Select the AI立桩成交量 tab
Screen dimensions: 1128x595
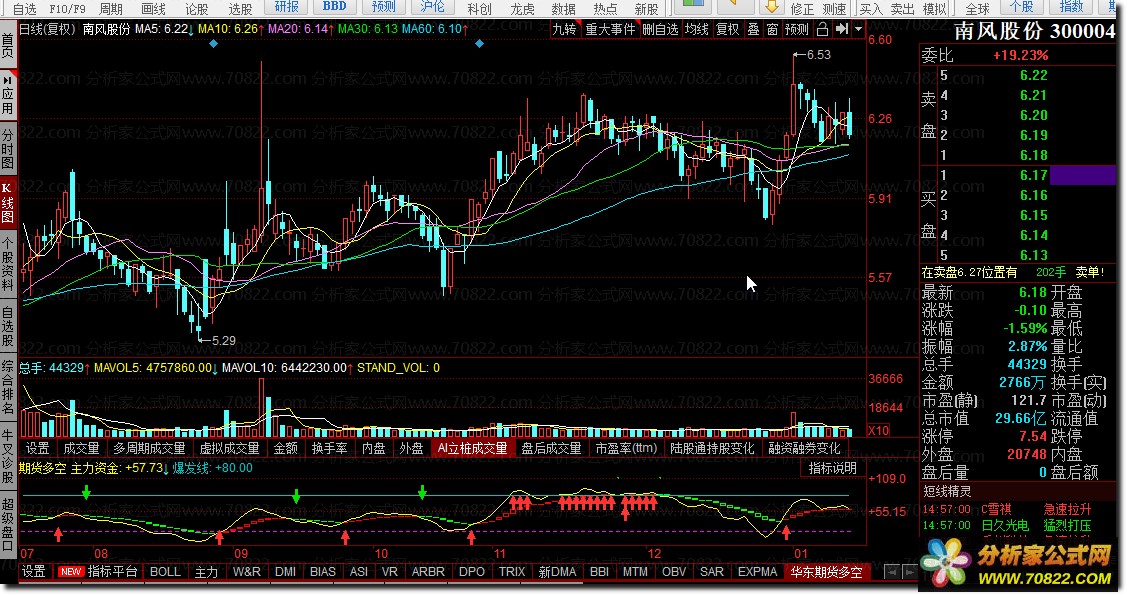point(473,448)
